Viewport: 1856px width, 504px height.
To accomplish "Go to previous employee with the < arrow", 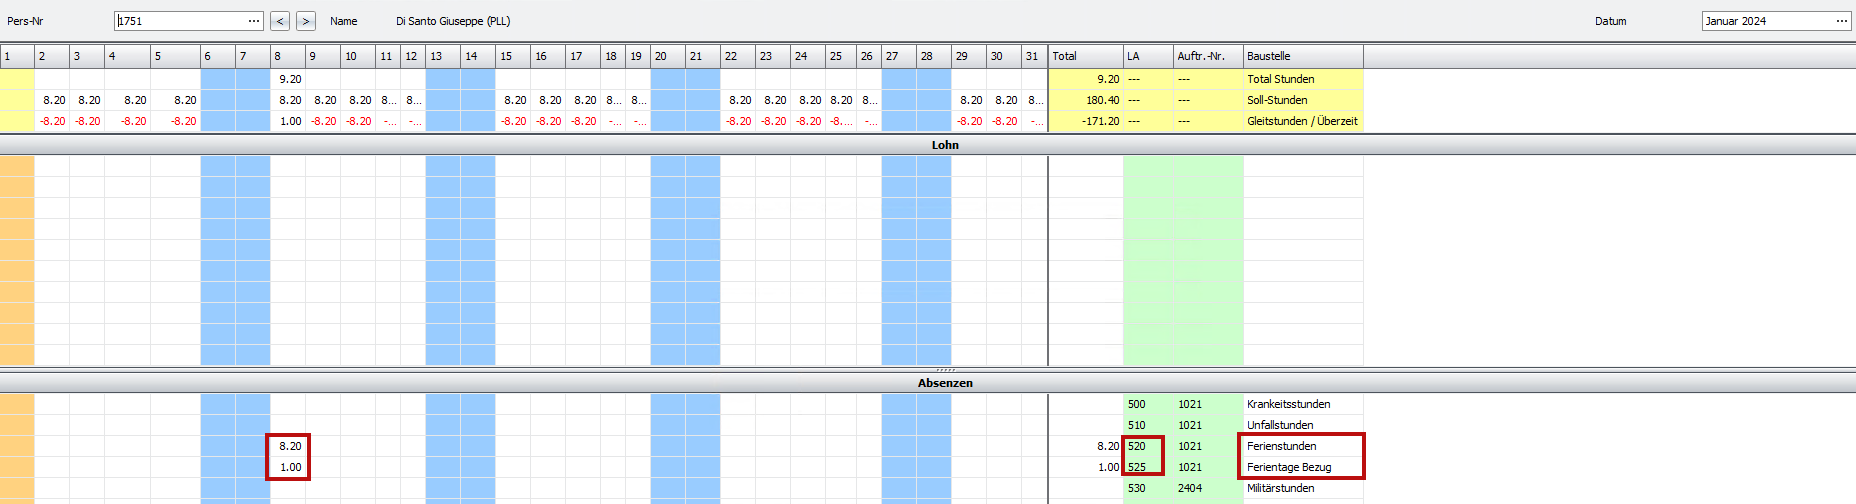I will point(280,21).
